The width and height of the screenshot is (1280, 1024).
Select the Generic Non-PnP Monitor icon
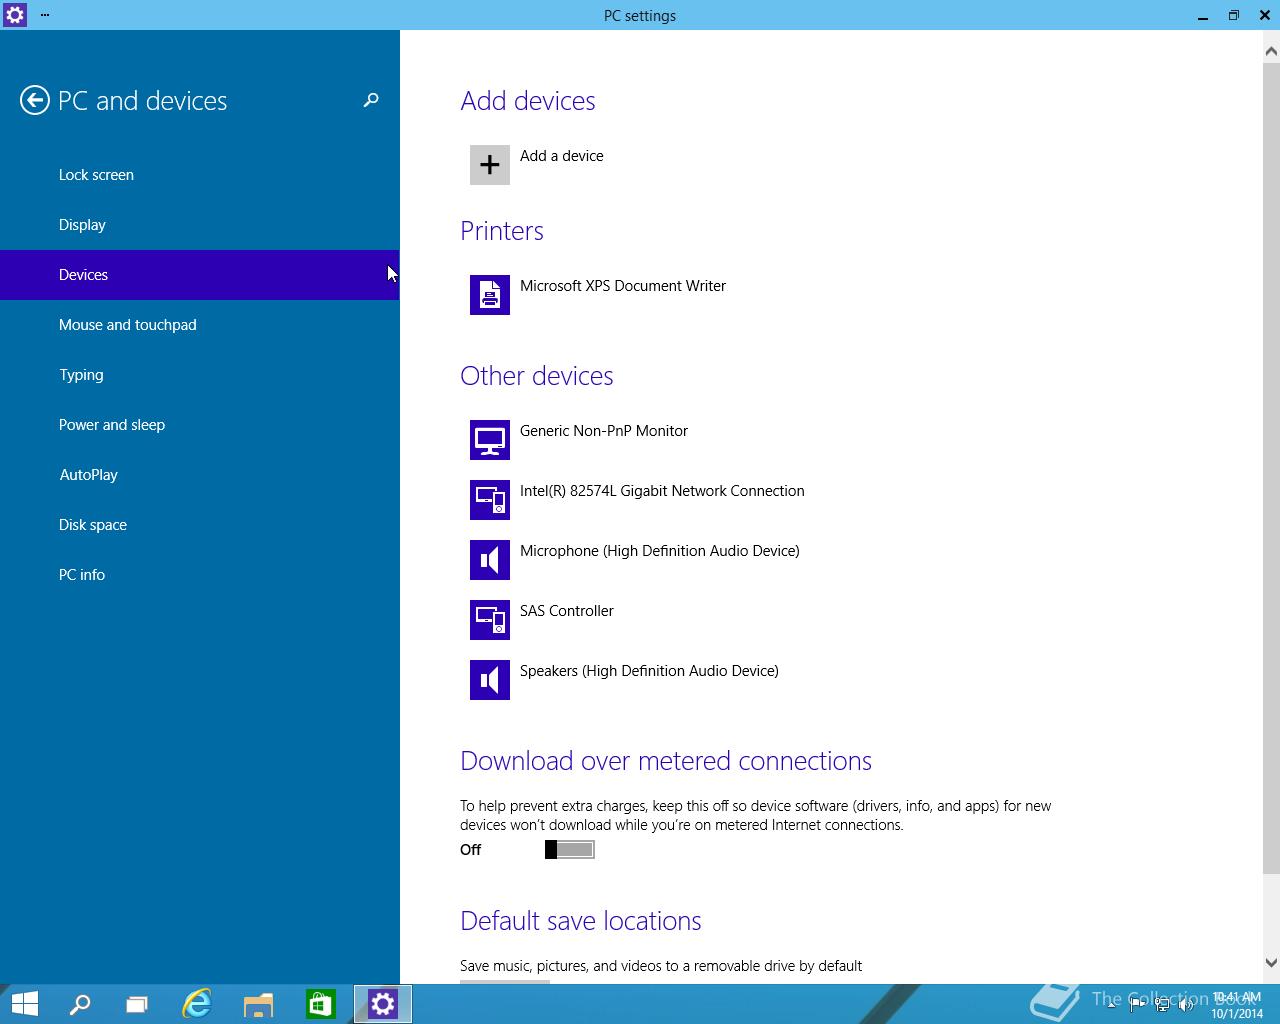(x=490, y=440)
